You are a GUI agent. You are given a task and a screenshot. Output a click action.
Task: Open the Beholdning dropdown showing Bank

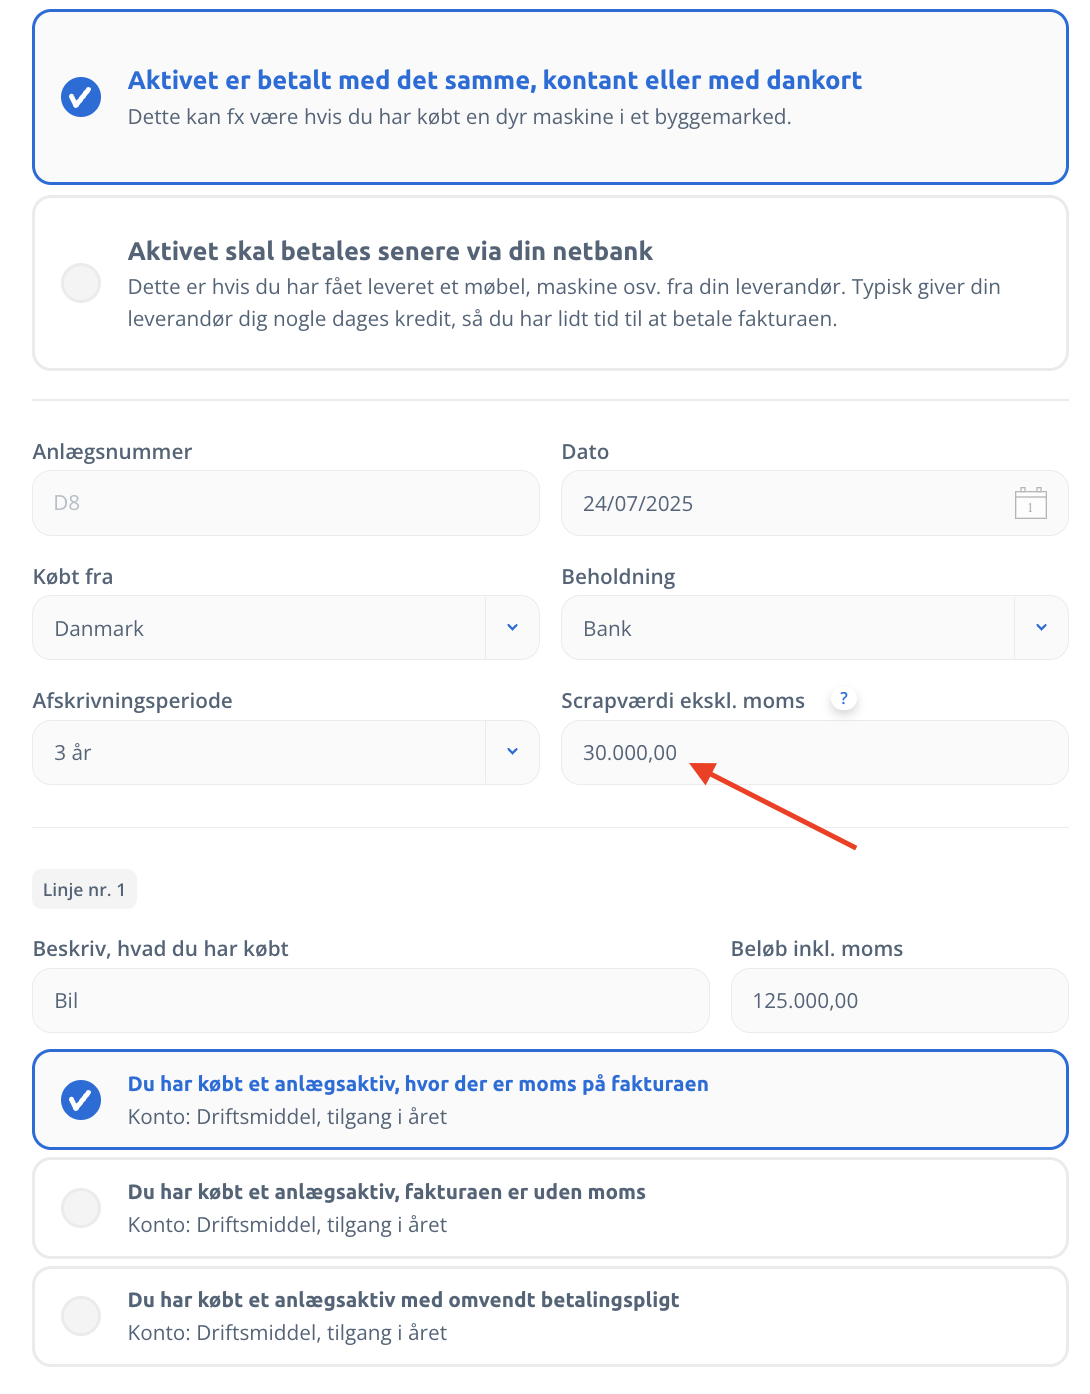(815, 628)
